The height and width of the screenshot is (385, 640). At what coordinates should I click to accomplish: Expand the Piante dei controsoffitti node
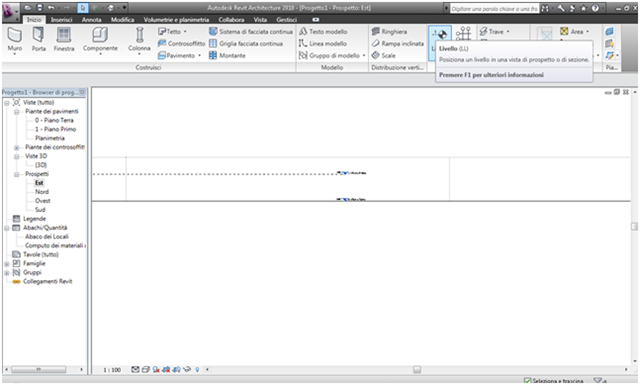click(17, 147)
